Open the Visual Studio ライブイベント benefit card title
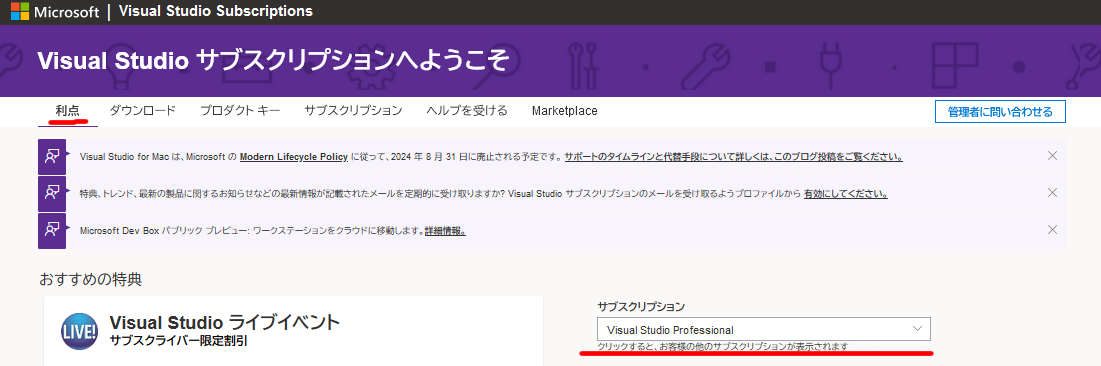The image size is (1101, 366). 225,322
